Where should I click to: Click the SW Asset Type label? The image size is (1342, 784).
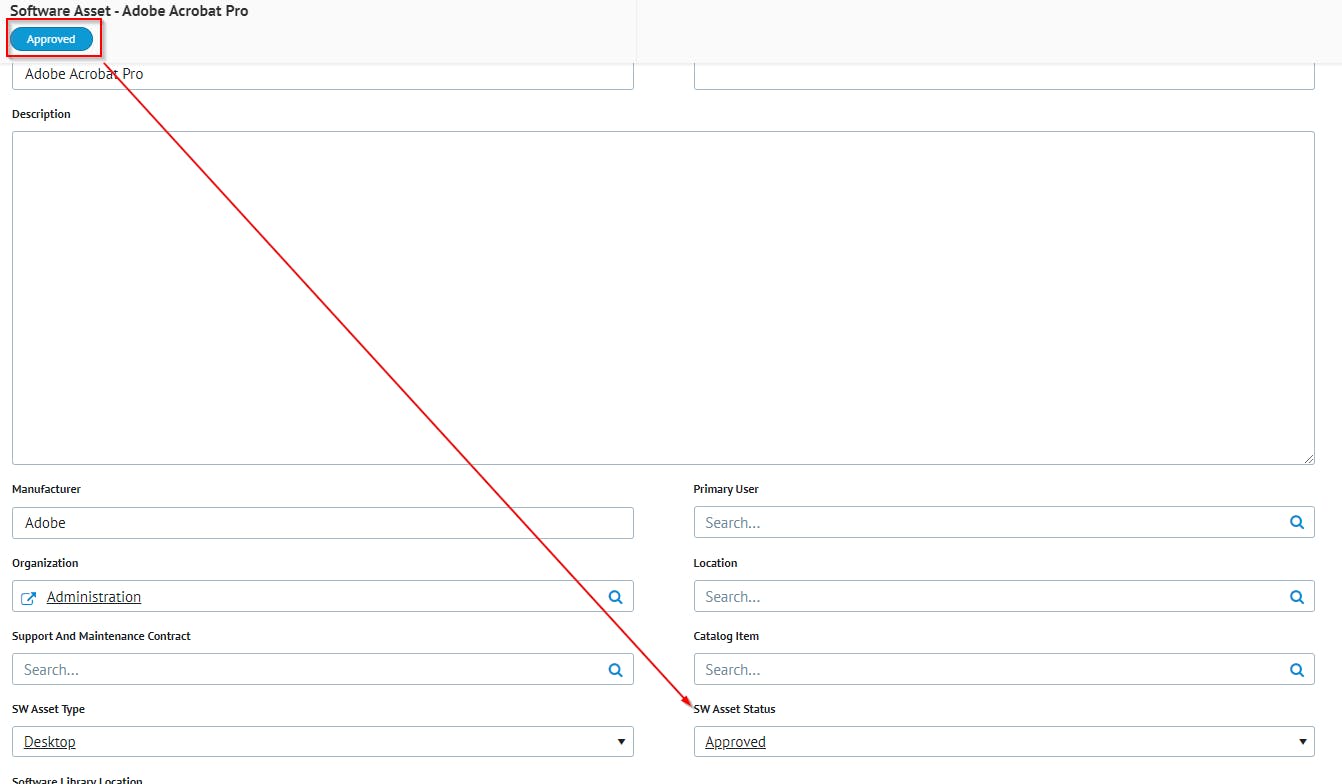[x=48, y=709]
